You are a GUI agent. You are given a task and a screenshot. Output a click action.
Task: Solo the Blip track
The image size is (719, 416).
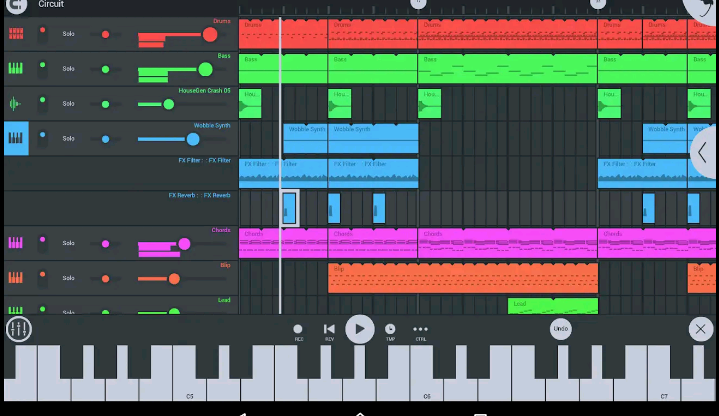point(68,278)
